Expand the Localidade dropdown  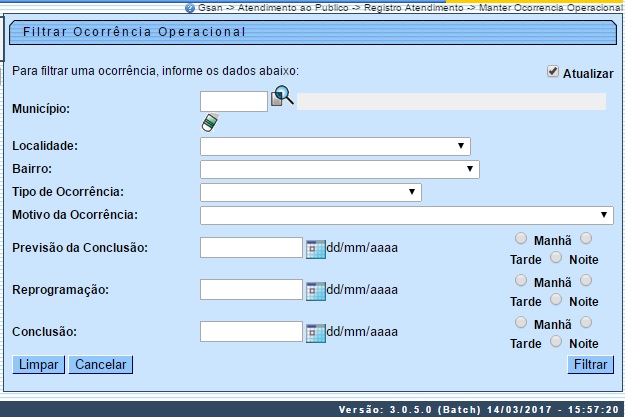pyautogui.click(x=335, y=146)
